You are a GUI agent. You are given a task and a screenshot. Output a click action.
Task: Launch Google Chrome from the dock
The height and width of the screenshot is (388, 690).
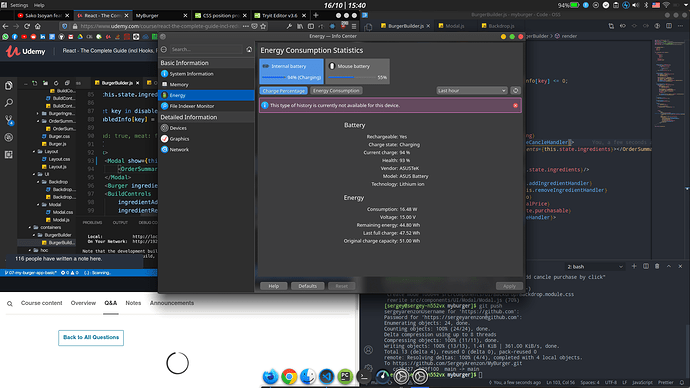coord(289,377)
